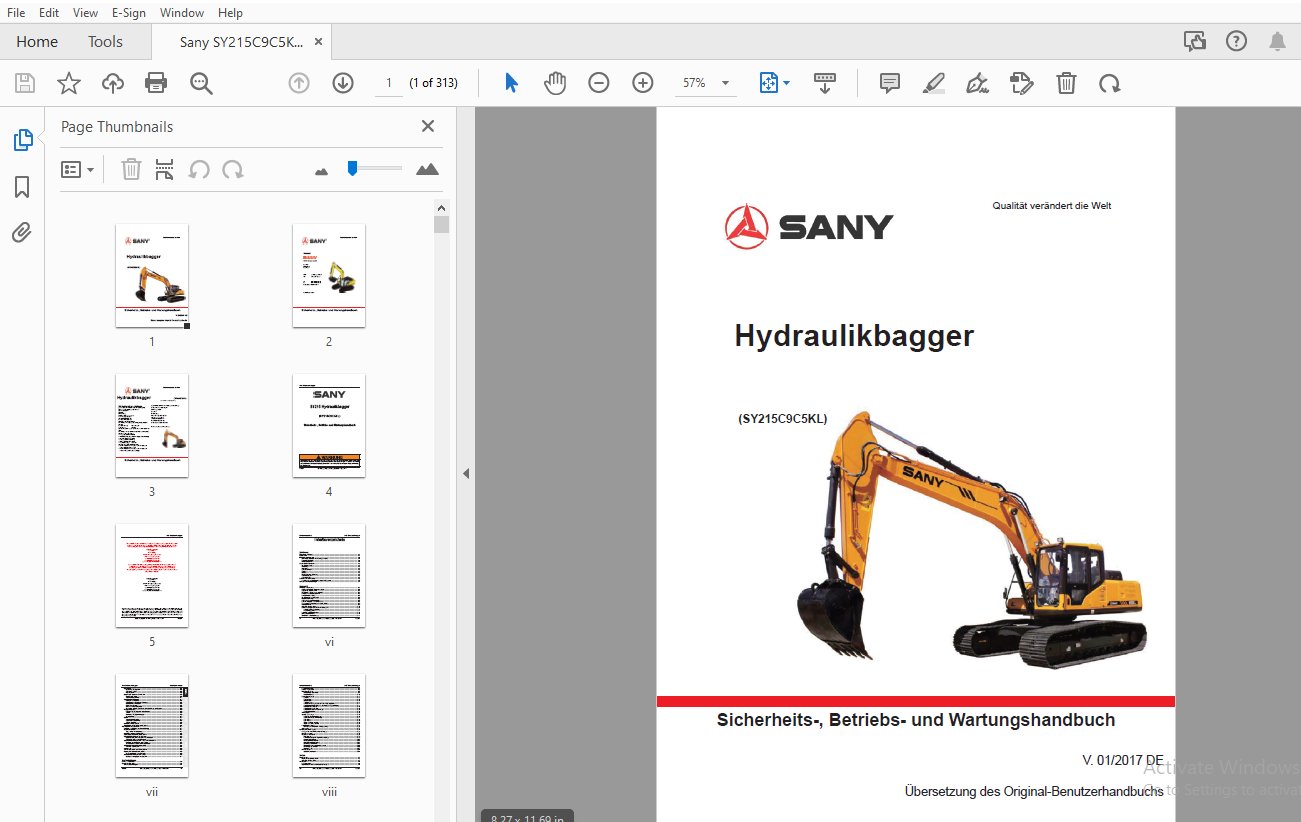Viewport: 1301px width, 822px height.
Task: Zoom in with the plus circle button
Action: tap(643, 83)
